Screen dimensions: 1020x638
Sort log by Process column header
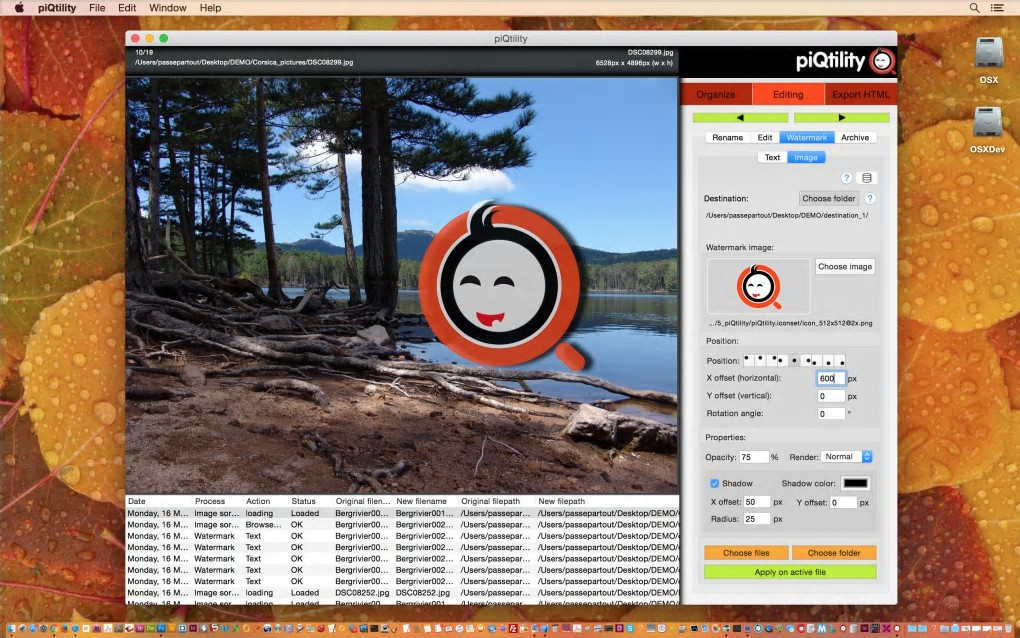pyautogui.click(x=217, y=501)
